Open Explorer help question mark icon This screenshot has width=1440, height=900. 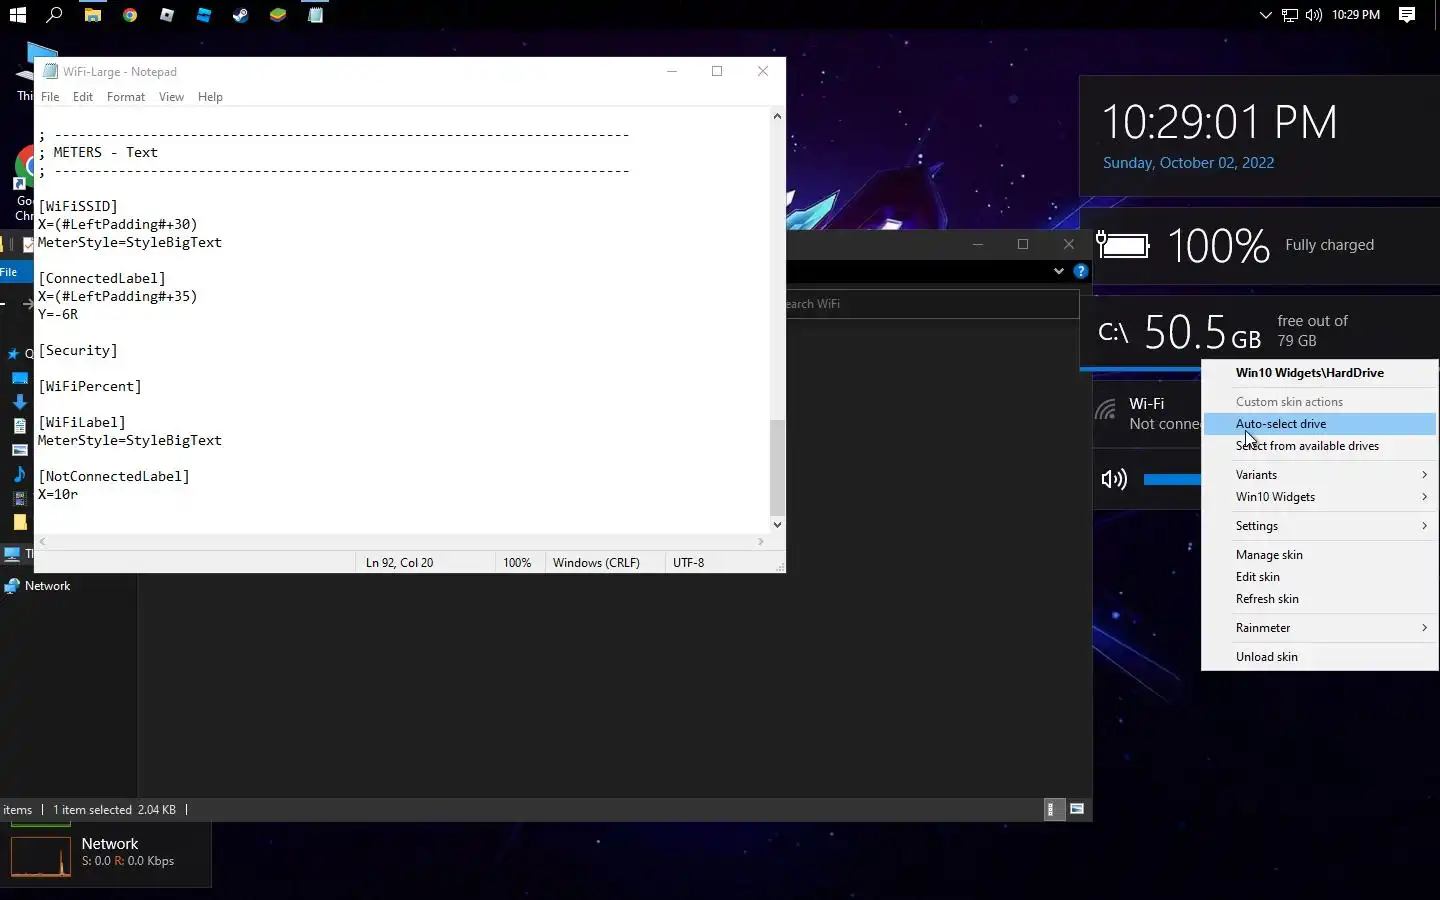(x=1080, y=271)
